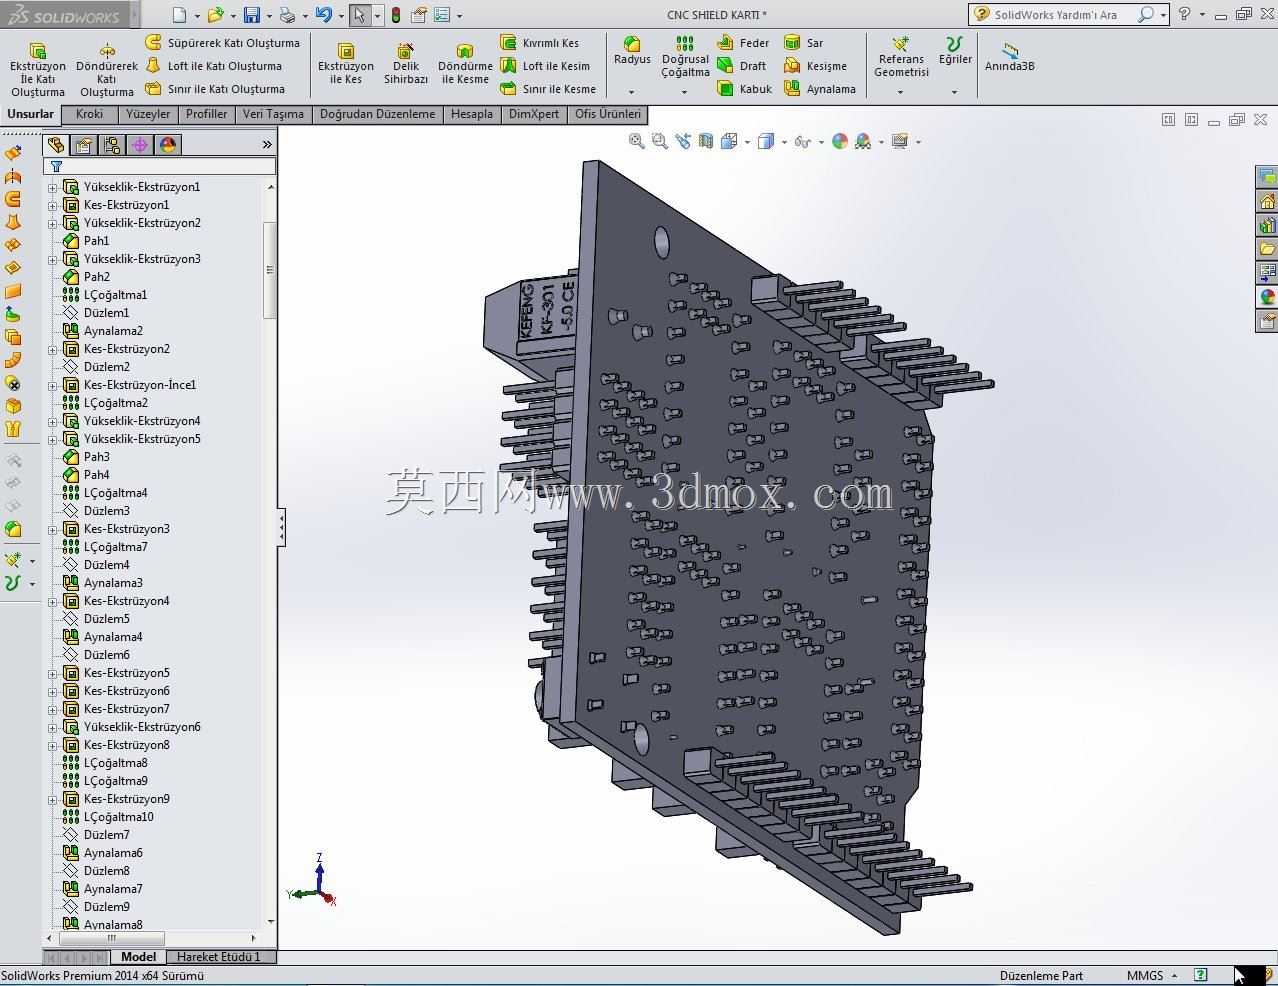Expand Kes-Ekstrüzyon-İnce1 tree node
The height and width of the screenshot is (986, 1278).
53,385
